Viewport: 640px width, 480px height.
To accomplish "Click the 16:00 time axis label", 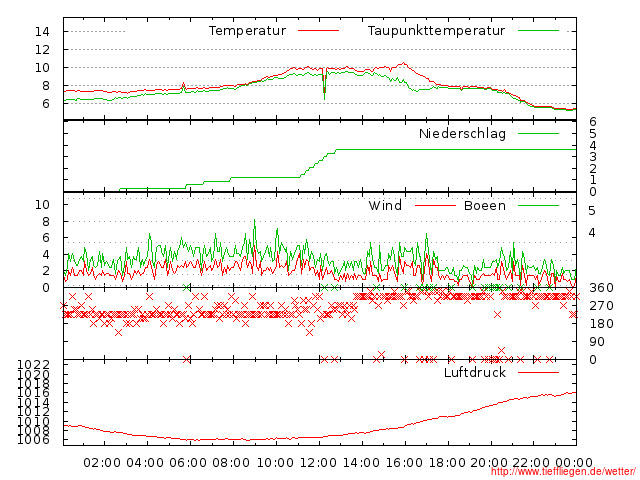I will point(404,463).
